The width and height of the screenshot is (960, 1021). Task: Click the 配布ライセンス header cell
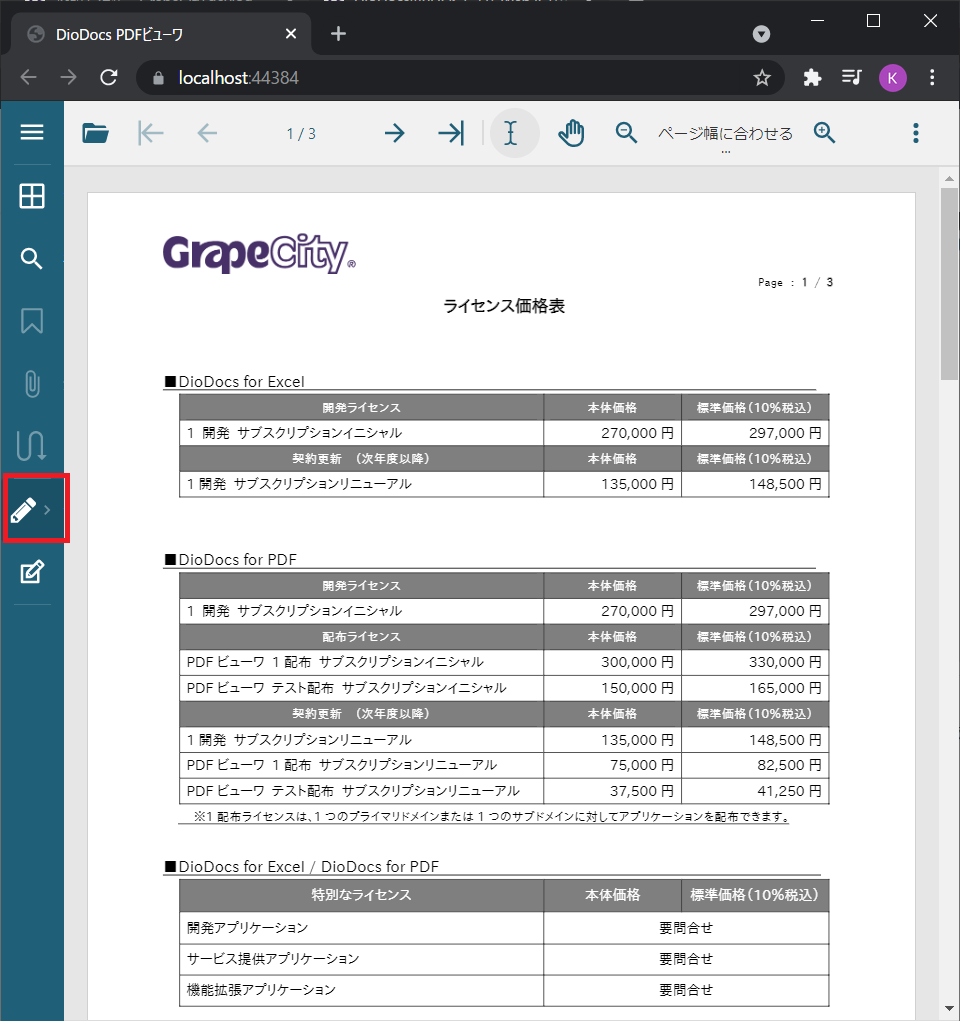coord(361,637)
